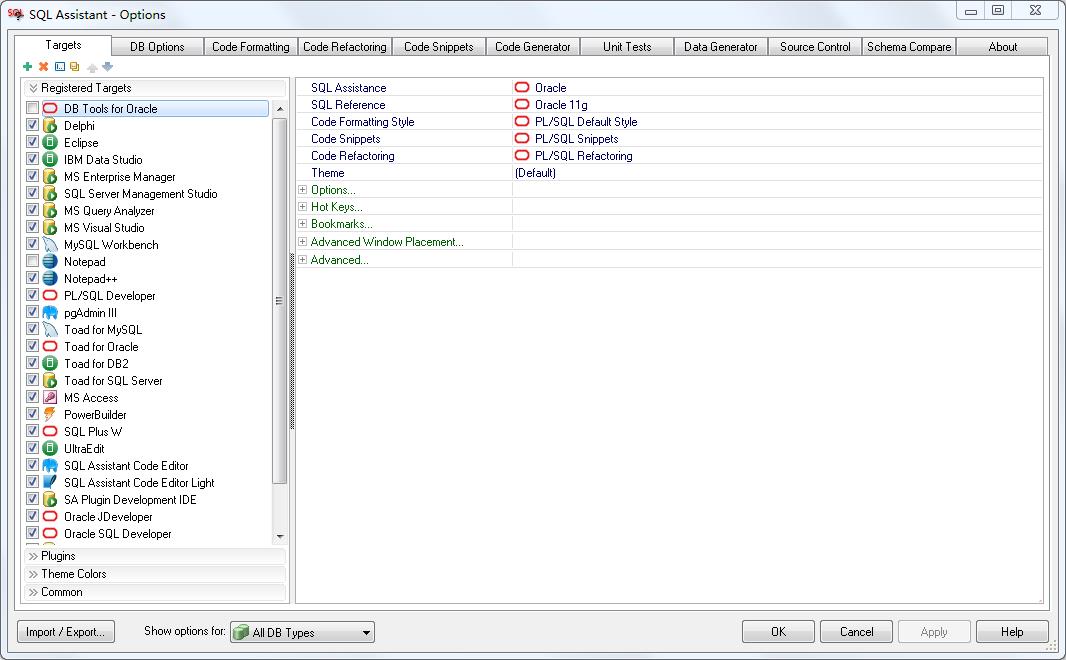The height and width of the screenshot is (660, 1066).
Task: Switch to the Code Snippets tab
Action: [438, 45]
